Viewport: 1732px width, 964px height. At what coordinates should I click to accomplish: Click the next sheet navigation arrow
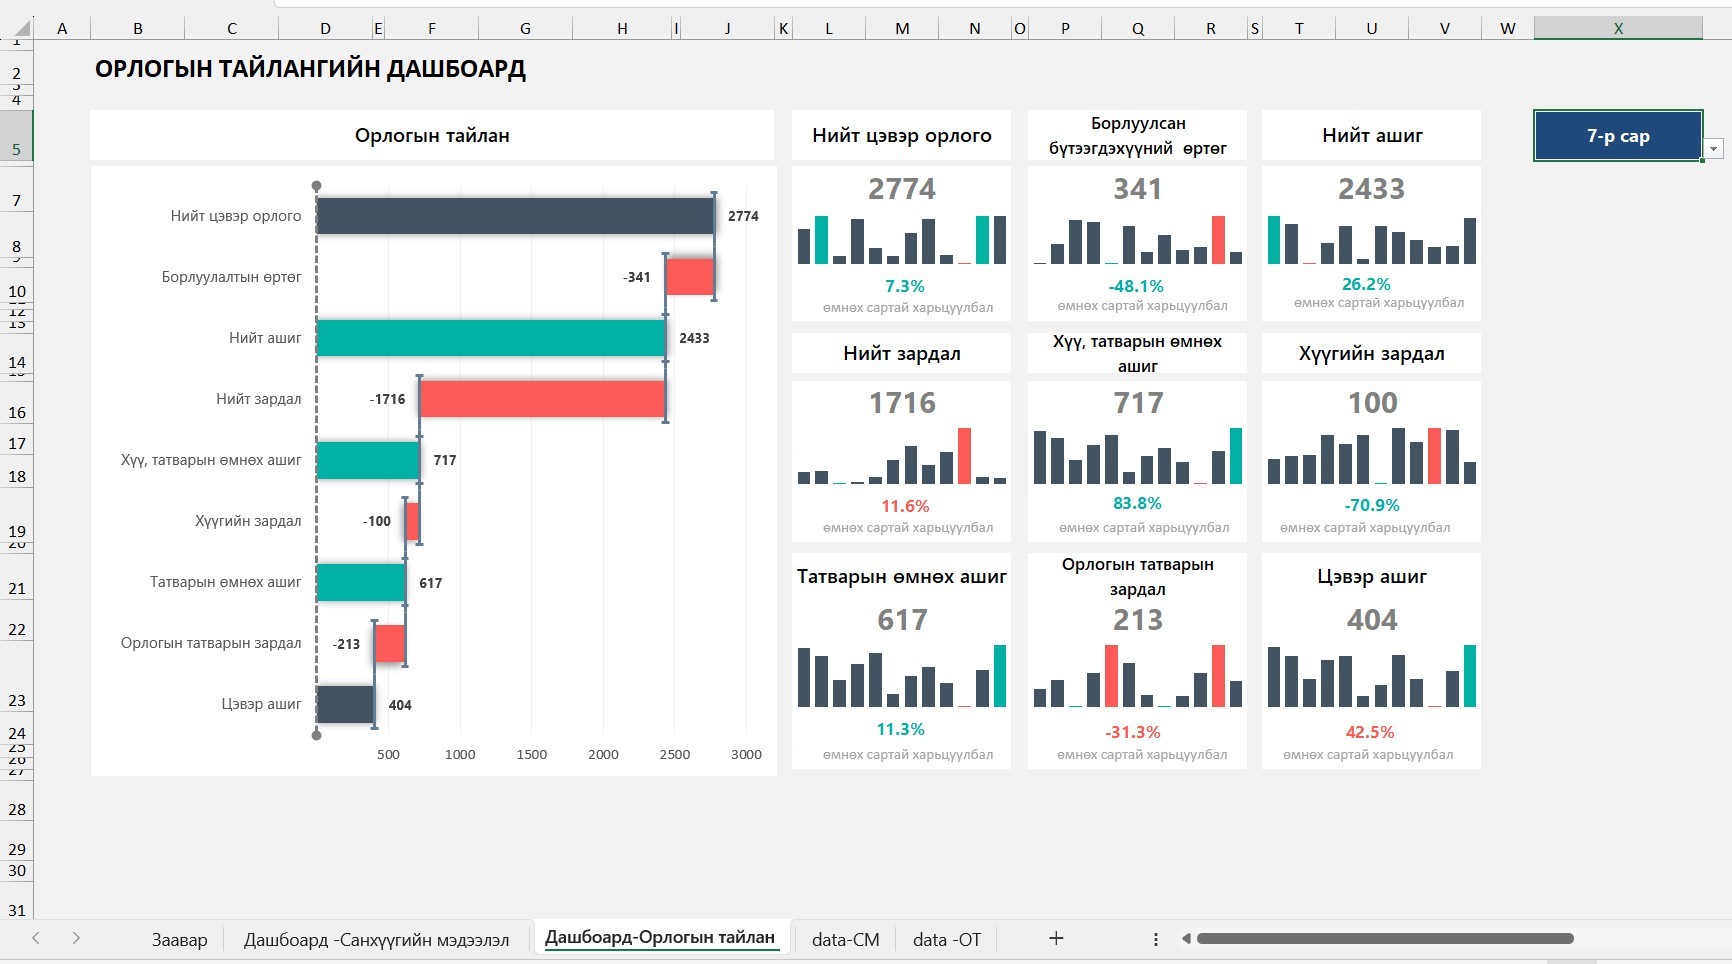[x=76, y=938]
